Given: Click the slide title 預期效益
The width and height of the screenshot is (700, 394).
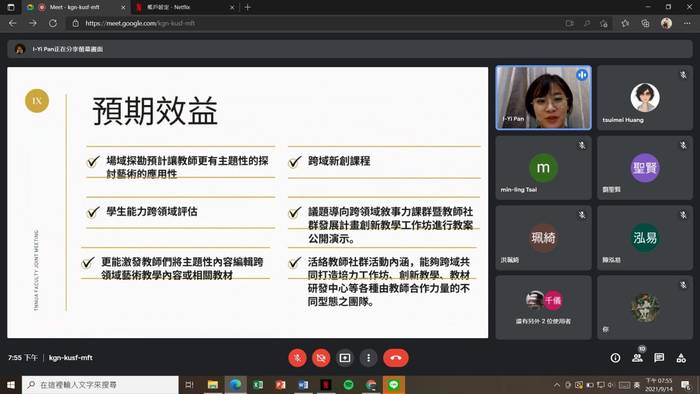Looking at the screenshot, I should pos(155,111).
